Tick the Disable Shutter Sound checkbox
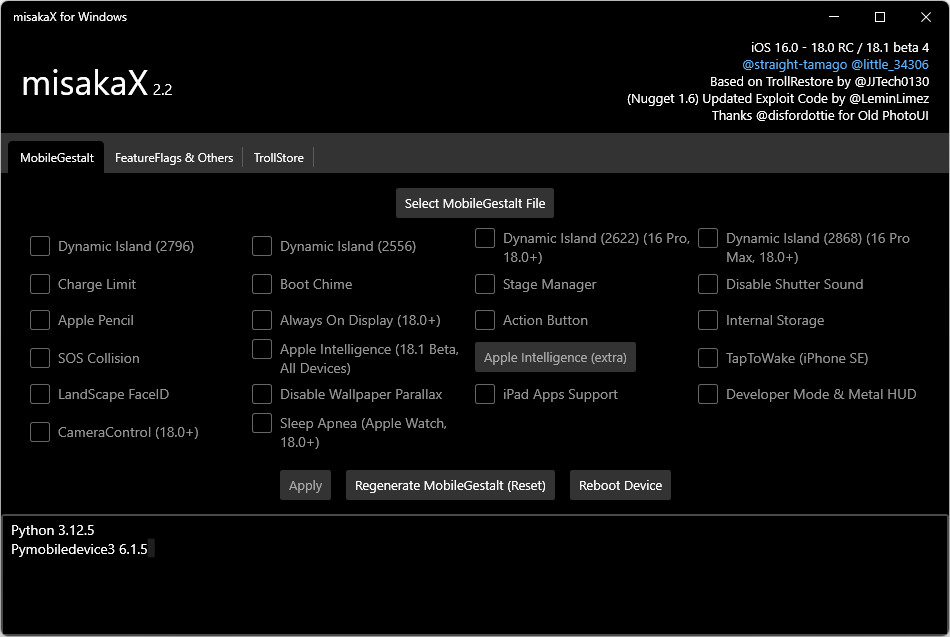The image size is (950, 637). pyautogui.click(x=708, y=284)
